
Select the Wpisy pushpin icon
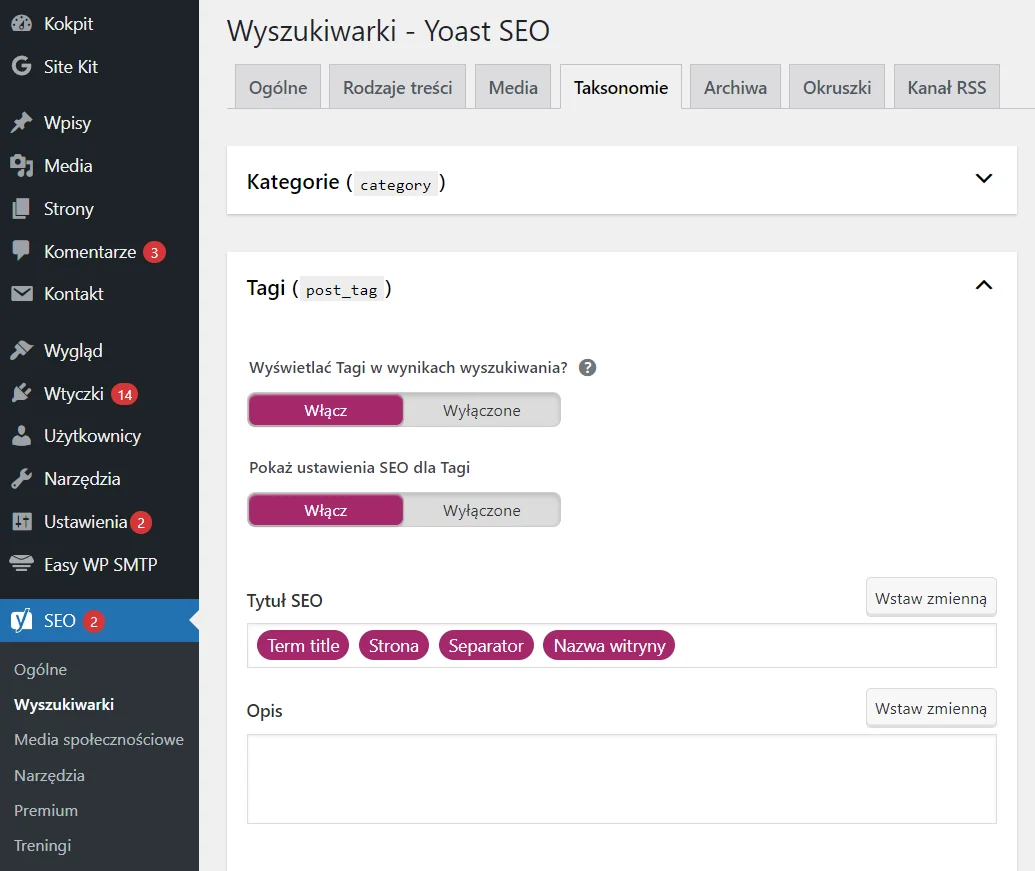(x=24, y=122)
